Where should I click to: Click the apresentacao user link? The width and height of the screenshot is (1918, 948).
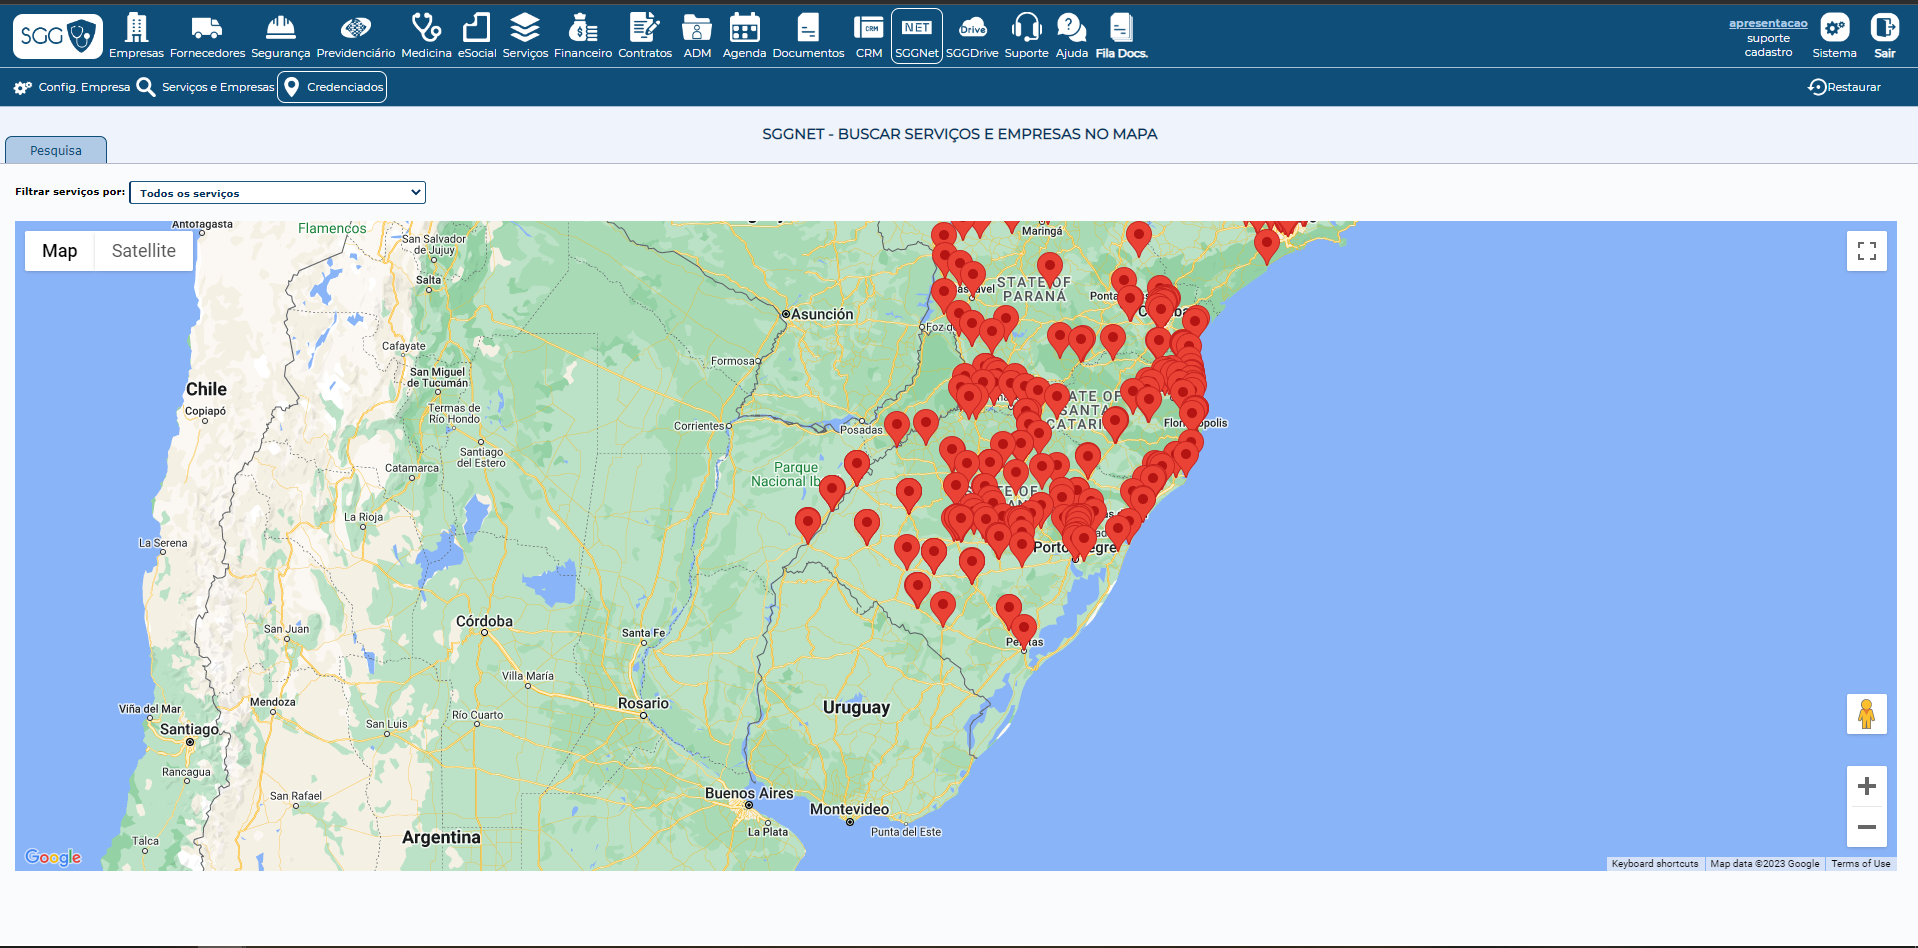[1768, 23]
